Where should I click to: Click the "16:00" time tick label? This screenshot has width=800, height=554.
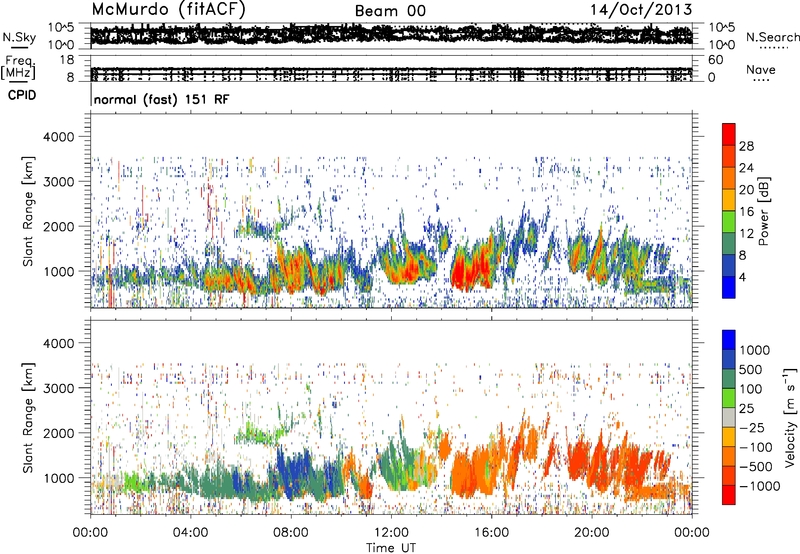(x=491, y=533)
